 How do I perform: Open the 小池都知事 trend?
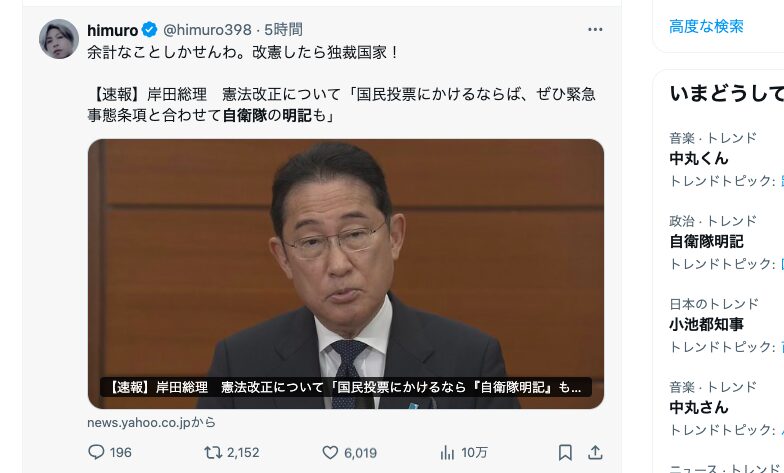706,324
